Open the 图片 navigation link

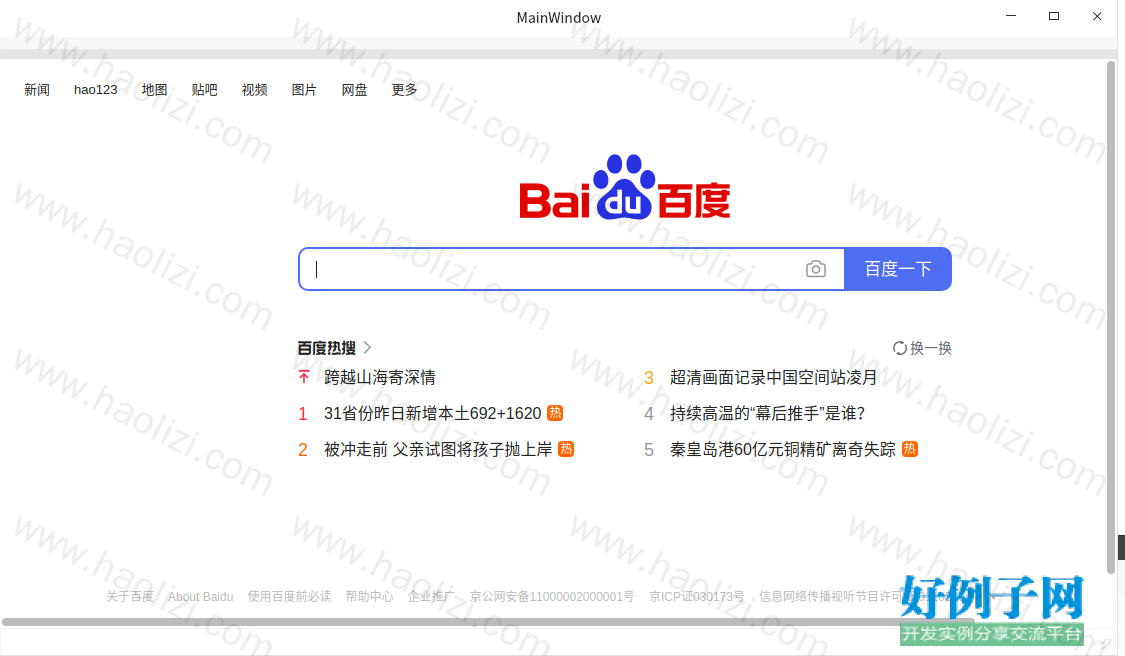(304, 90)
